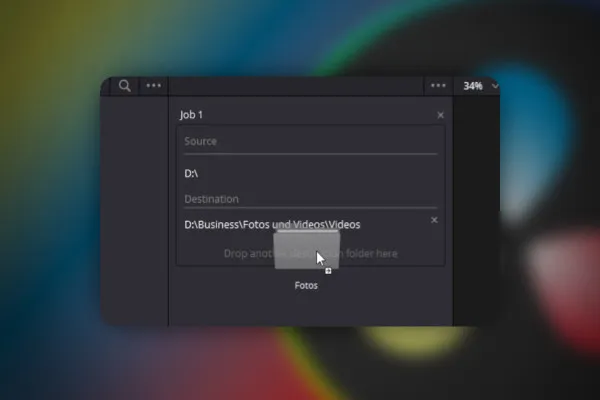Viewport: 600px width, 400px height.
Task: Click the drop another destination folder area
Action: pos(310,253)
